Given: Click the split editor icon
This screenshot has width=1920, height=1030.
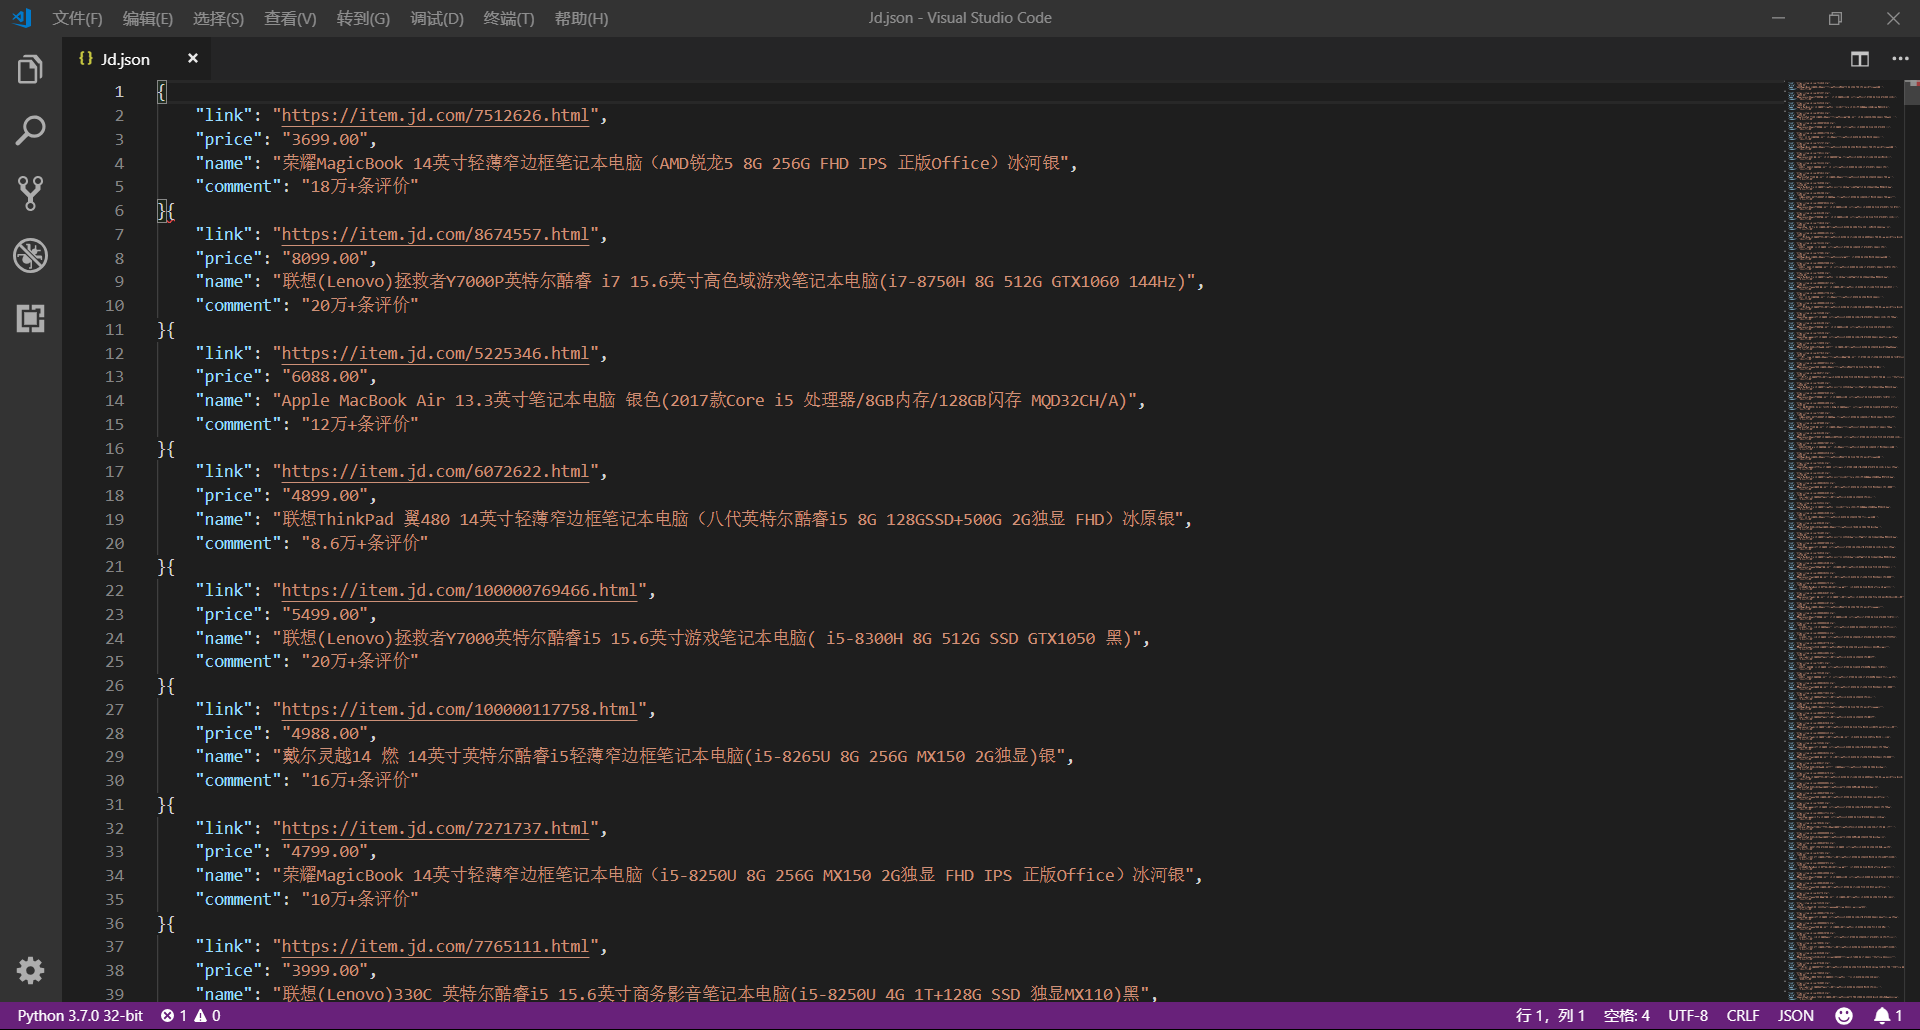Looking at the screenshot, I should 1859,59.
